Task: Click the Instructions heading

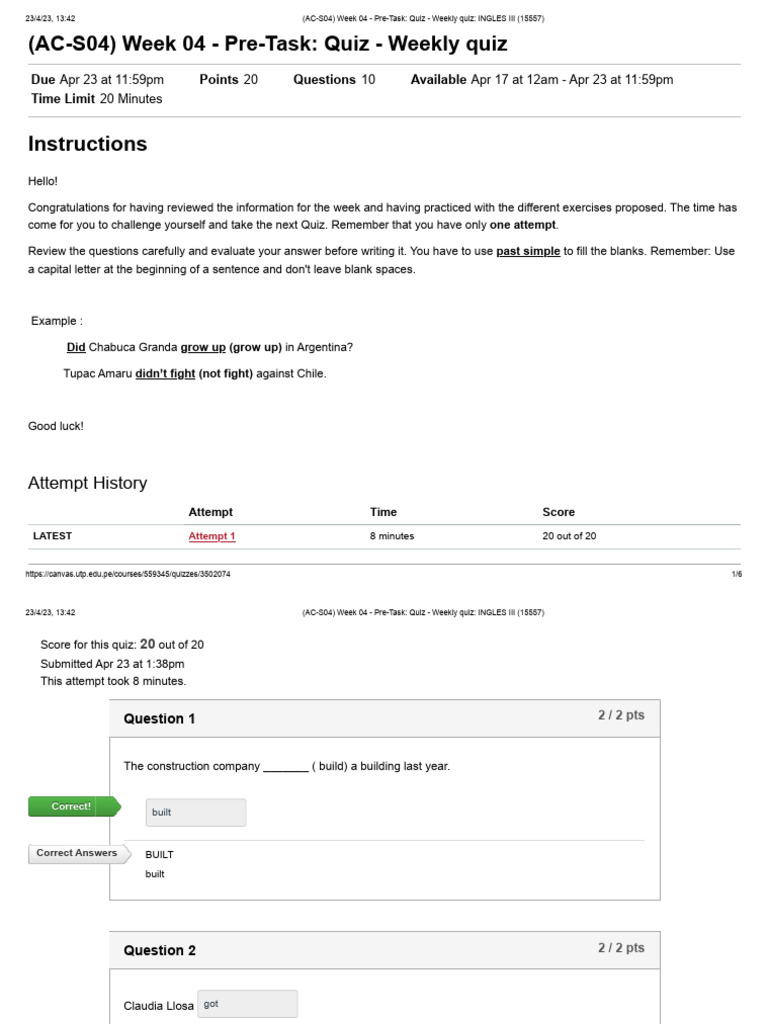Action: click(88, 144)
